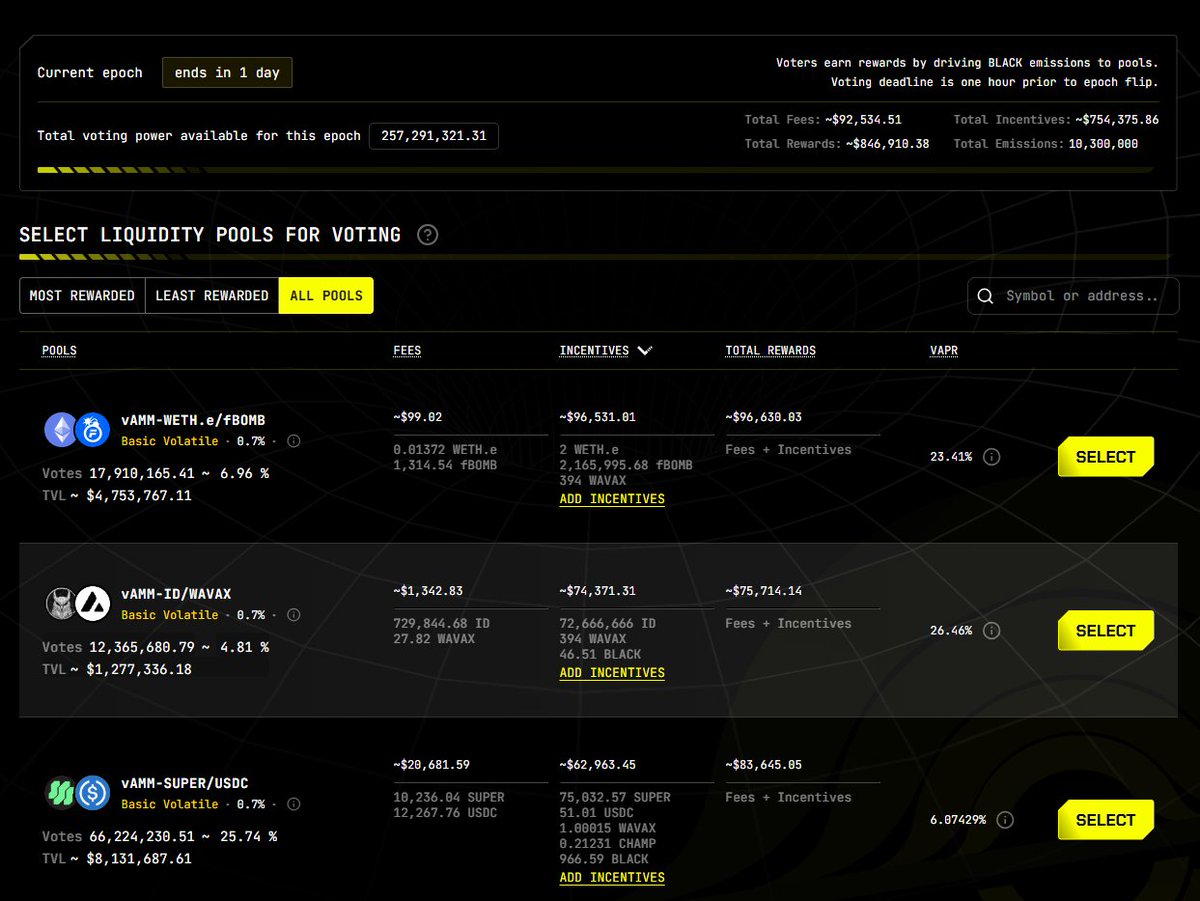Screen dimensions: 1200x901
Task: Switch to Least Rewarded tab
Action: pos(212,296)
